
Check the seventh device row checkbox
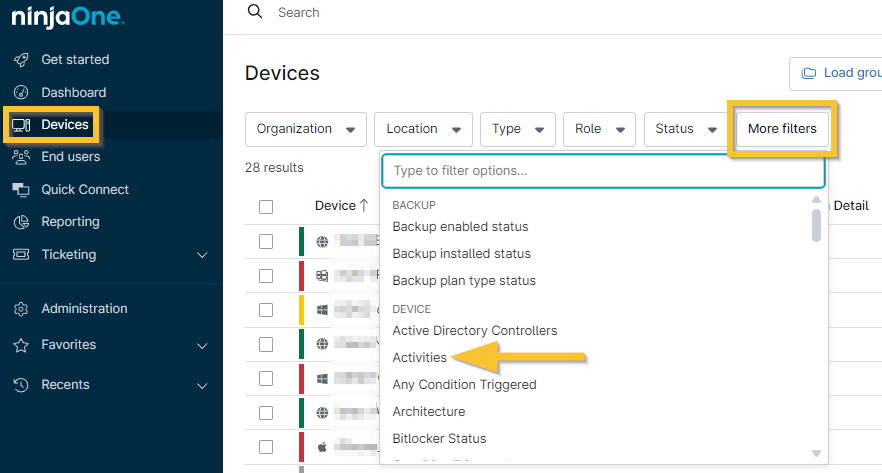pos(266,447)
